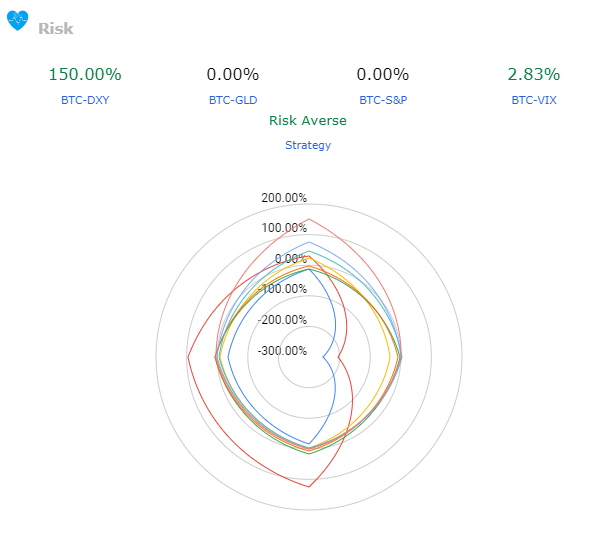Click the 2.83% BTC-VIX value

pos(534,75)
